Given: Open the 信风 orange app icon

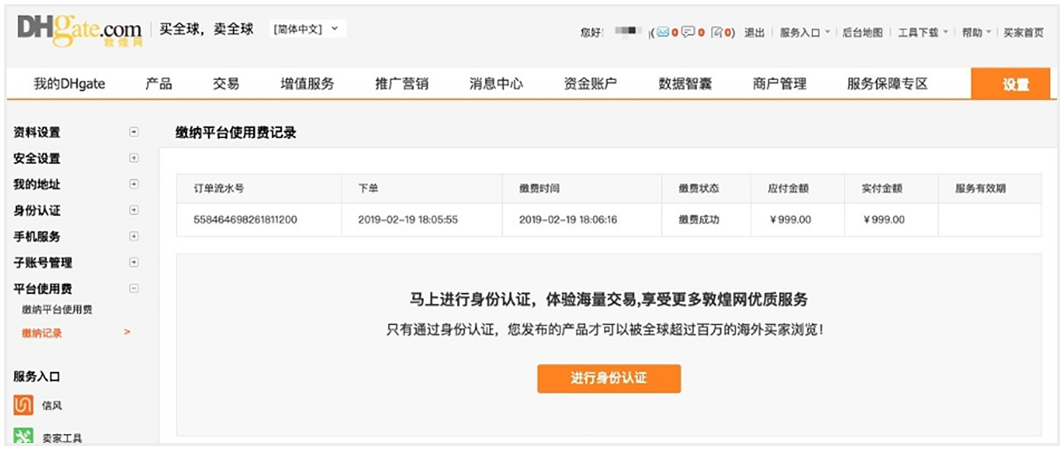Looking at the screenshot, I should pyautogui.click(x=23, y=405).
